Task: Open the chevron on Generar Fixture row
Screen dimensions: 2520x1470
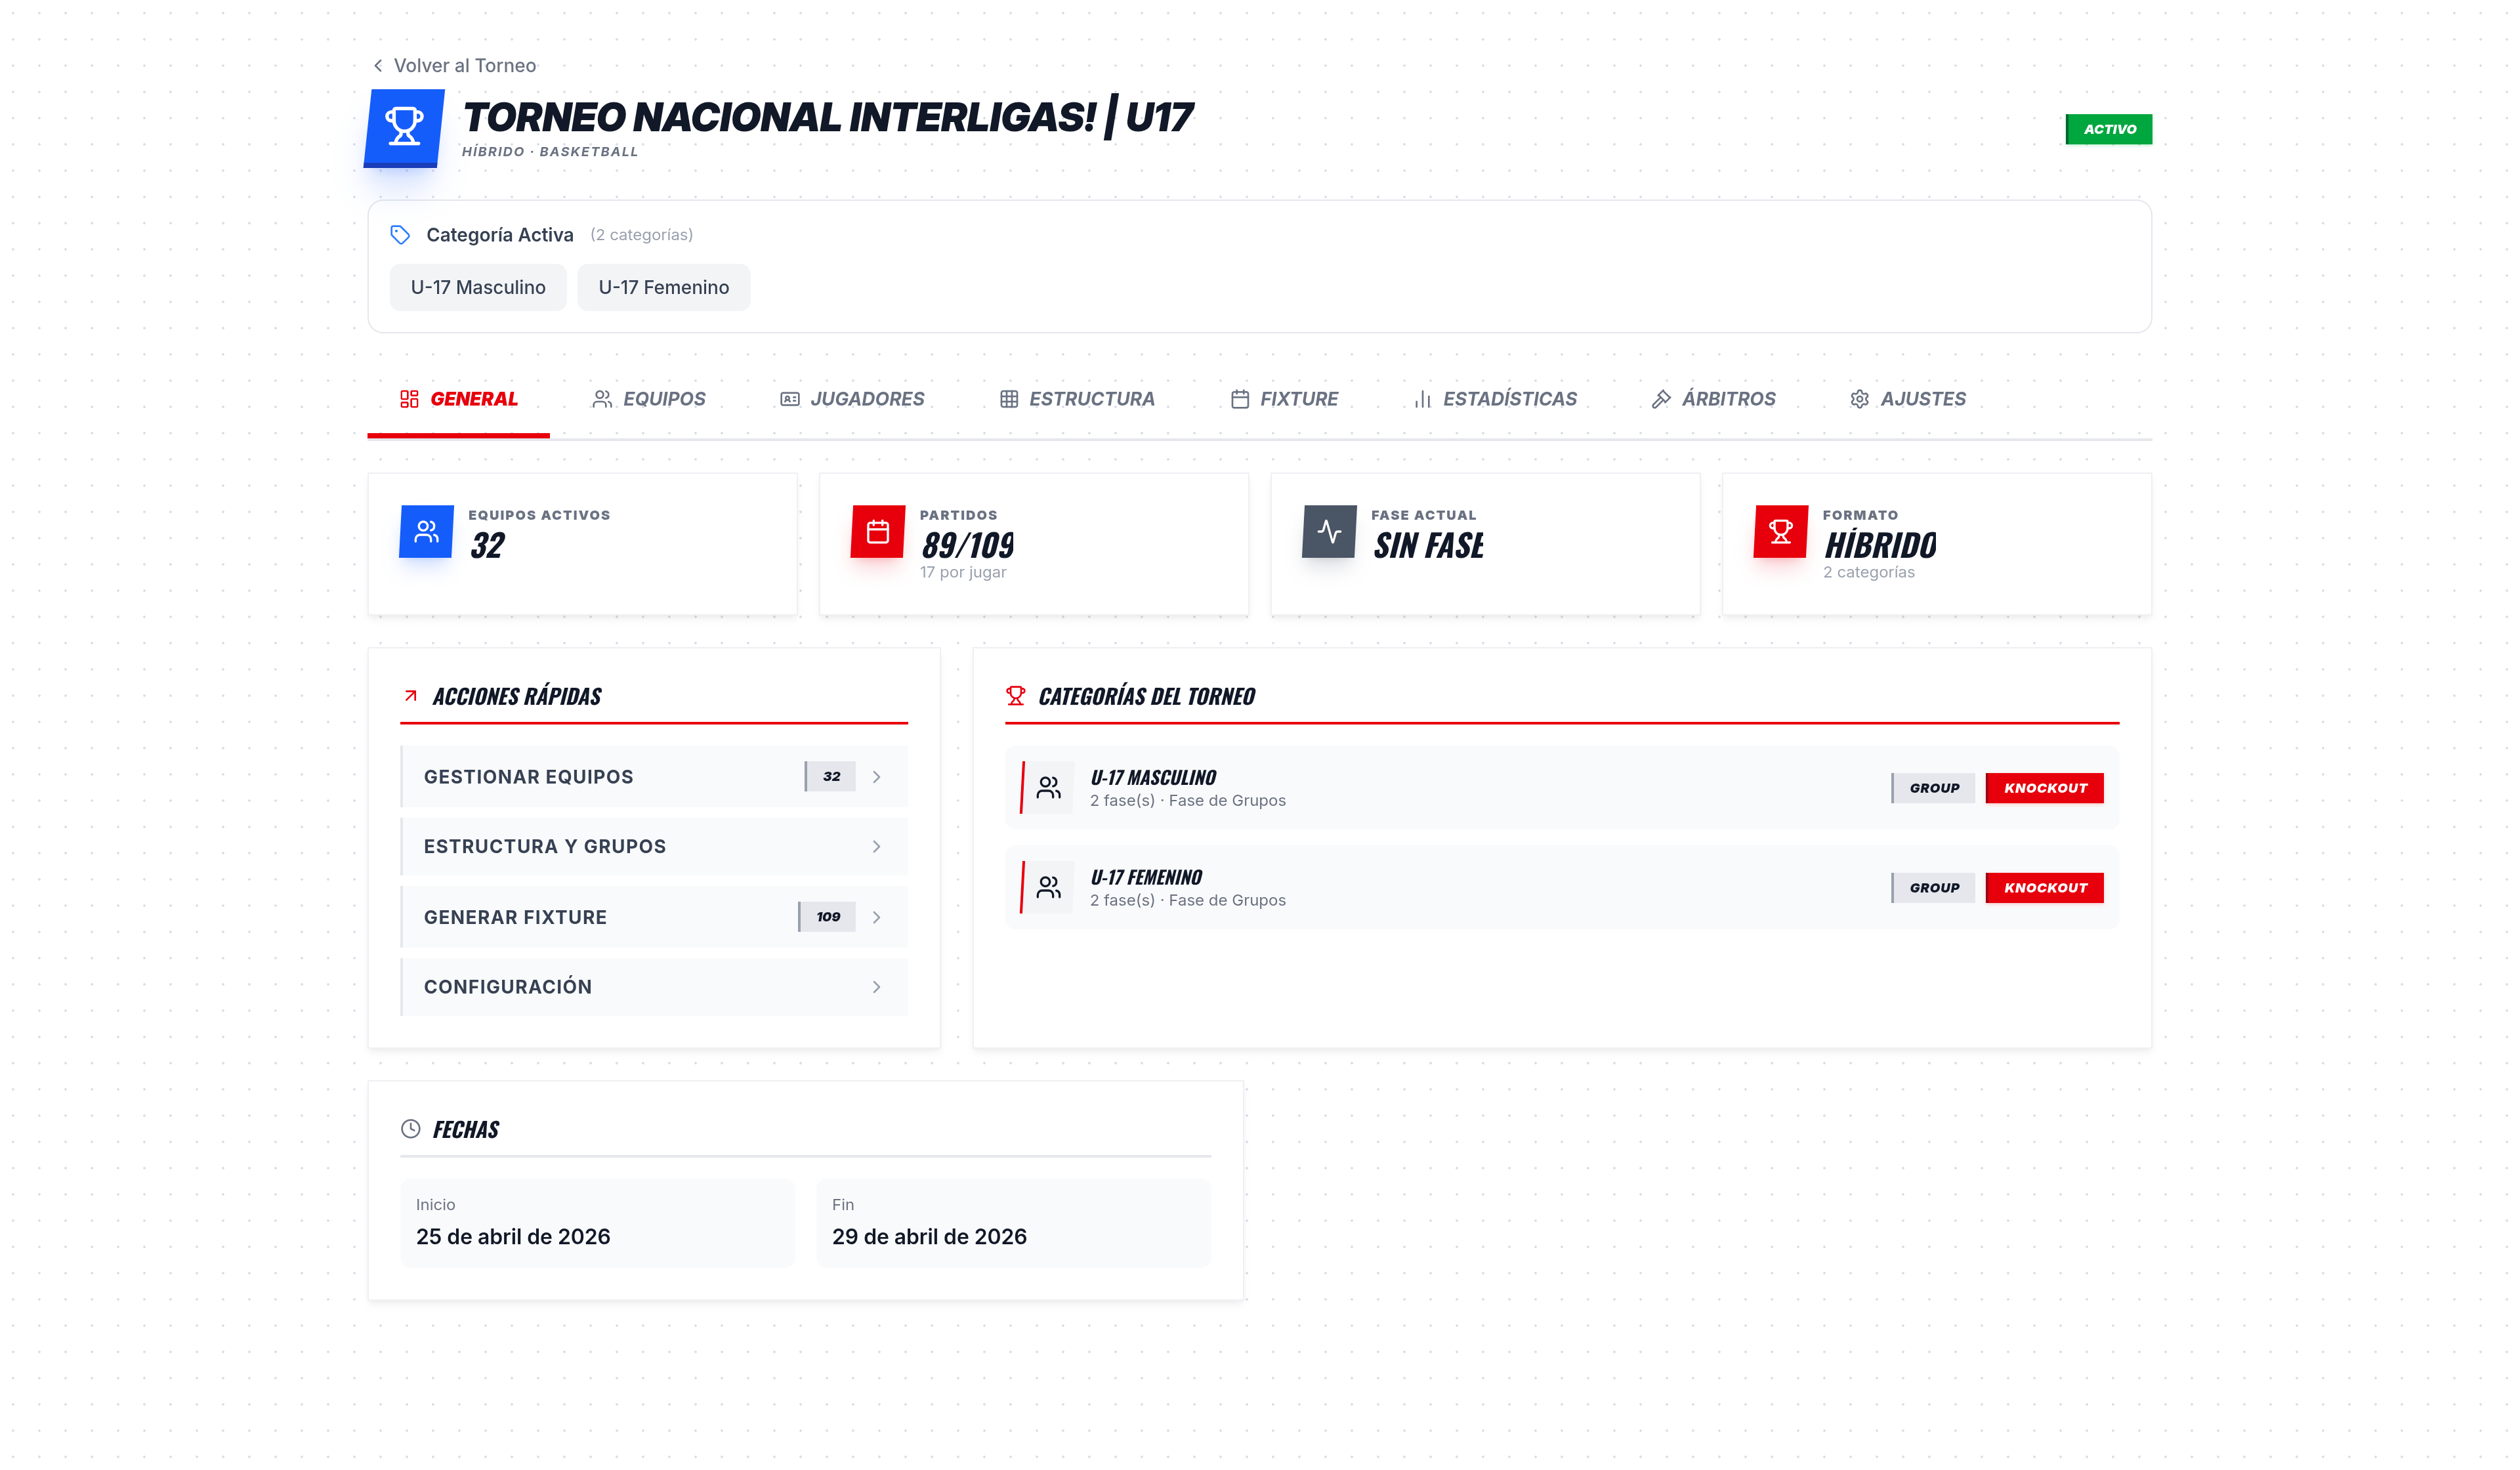Action: click(877, 917)
